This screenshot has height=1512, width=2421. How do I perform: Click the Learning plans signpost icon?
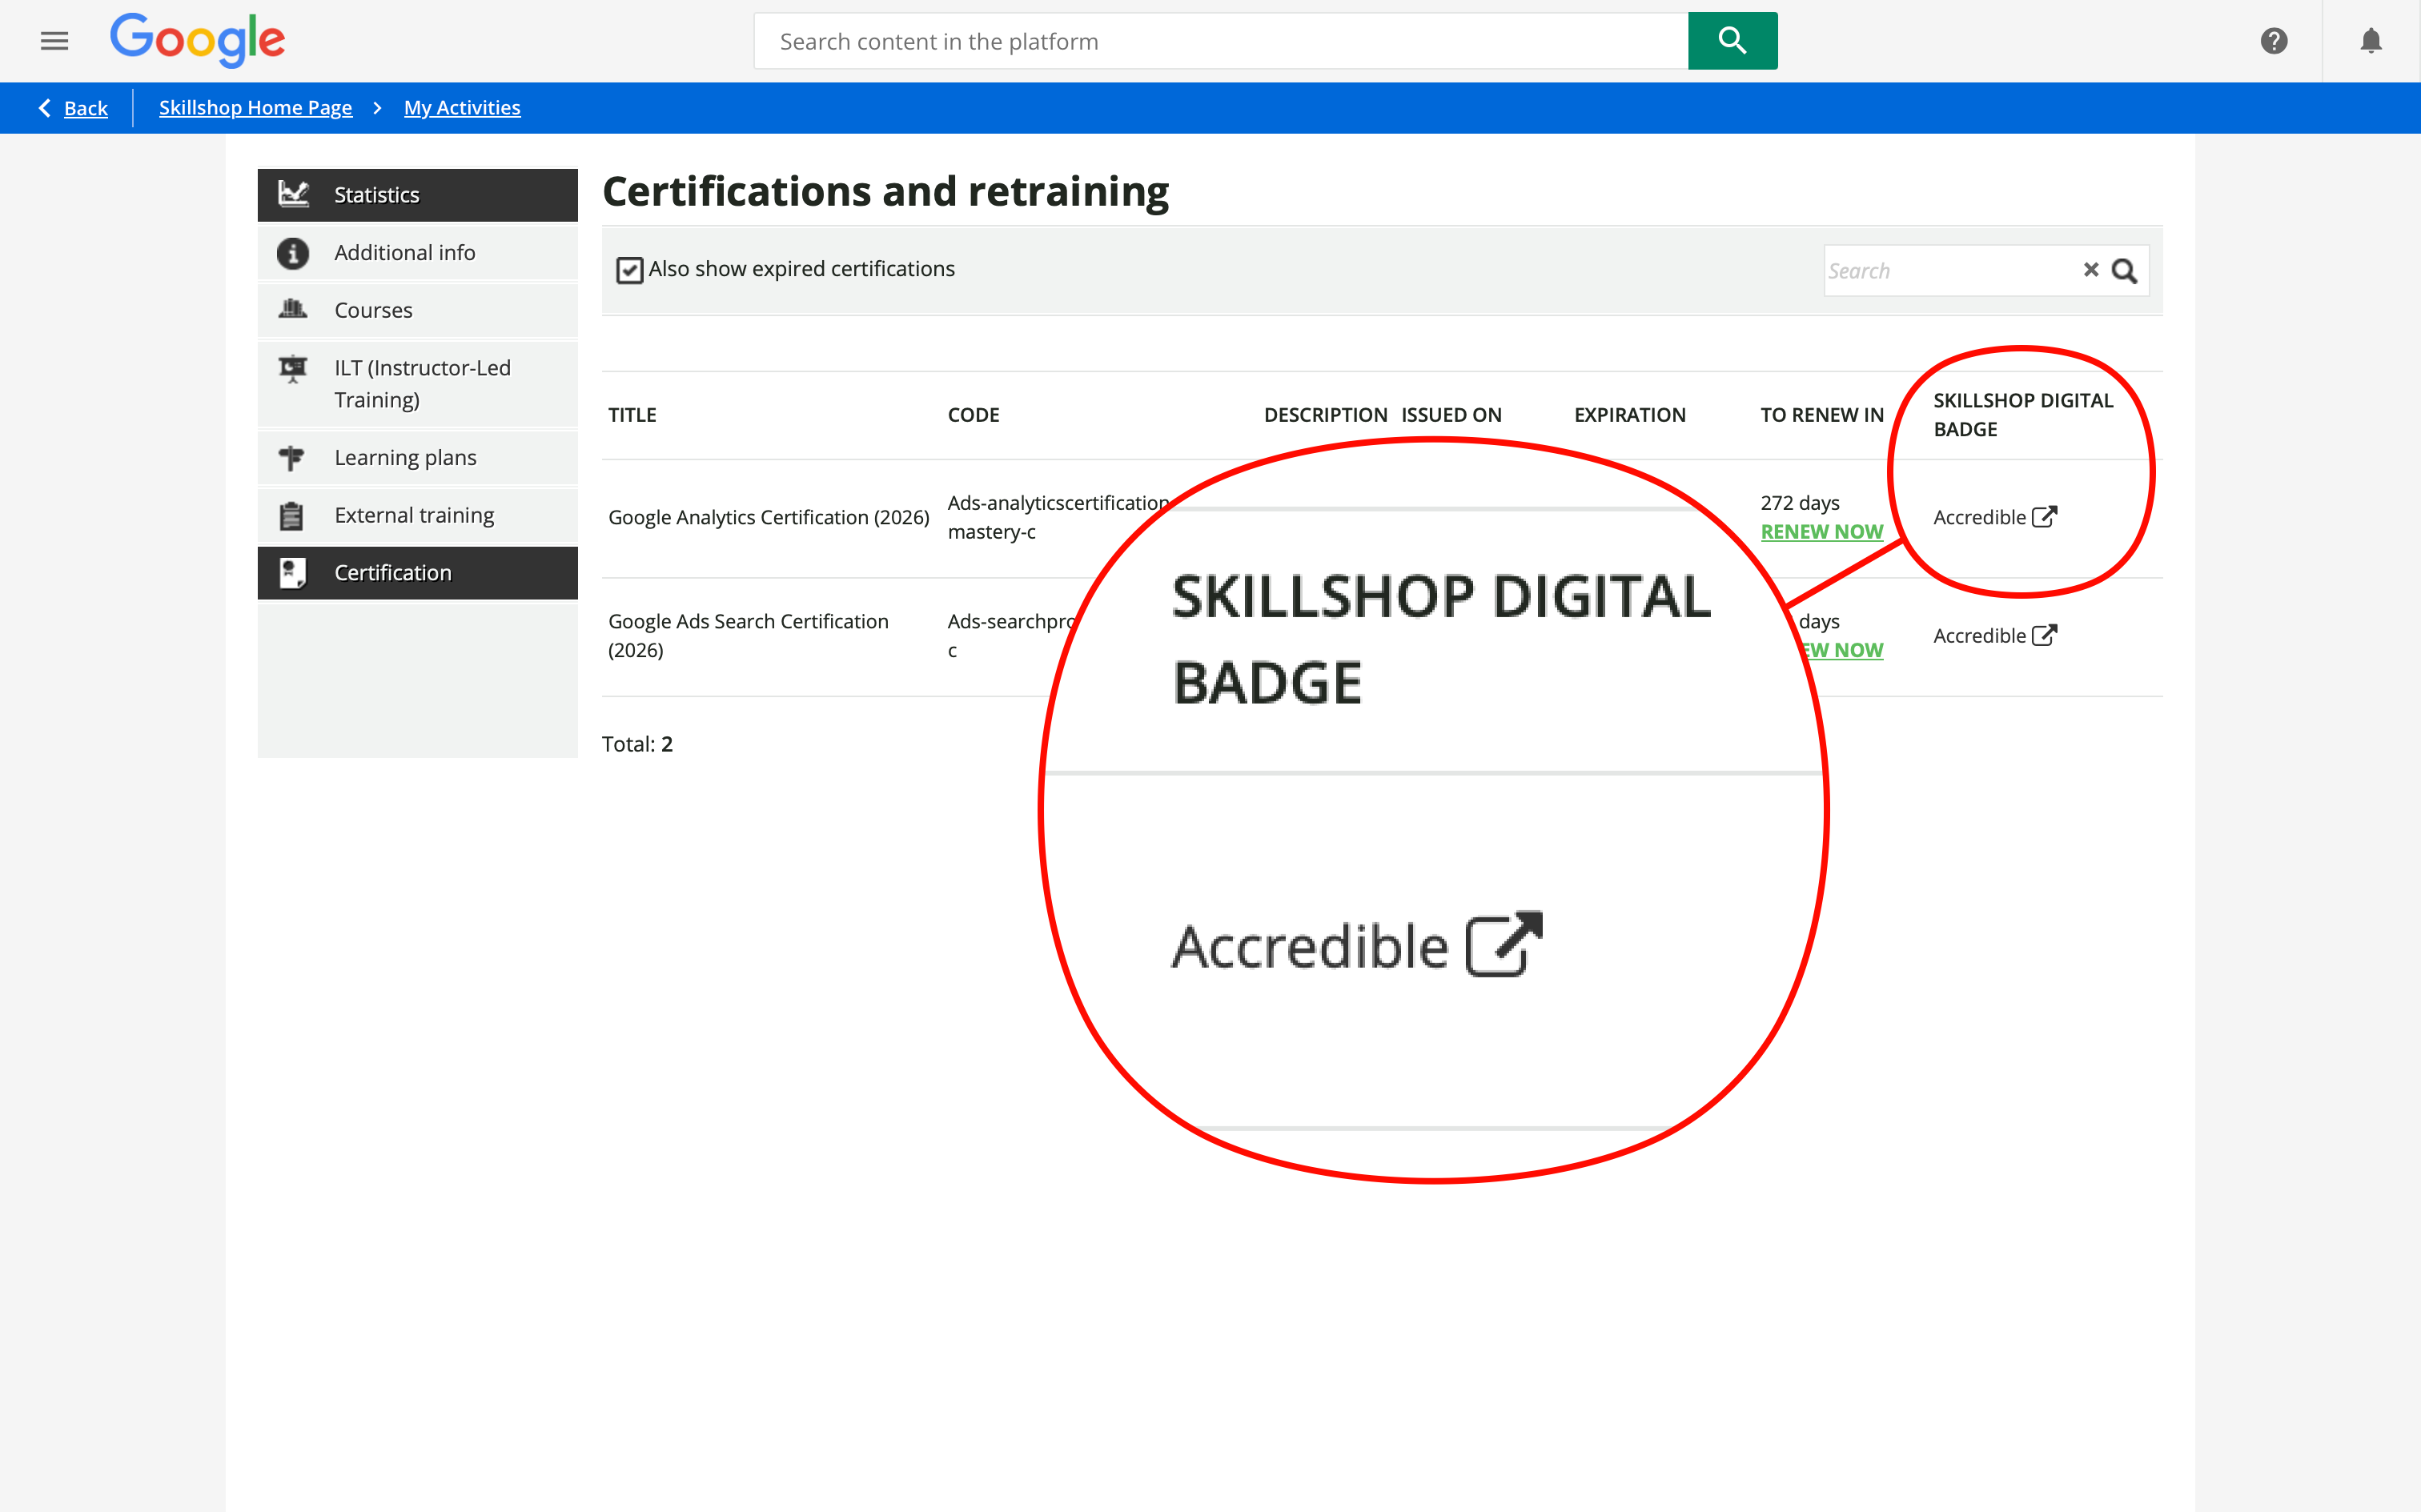point(292,458)
